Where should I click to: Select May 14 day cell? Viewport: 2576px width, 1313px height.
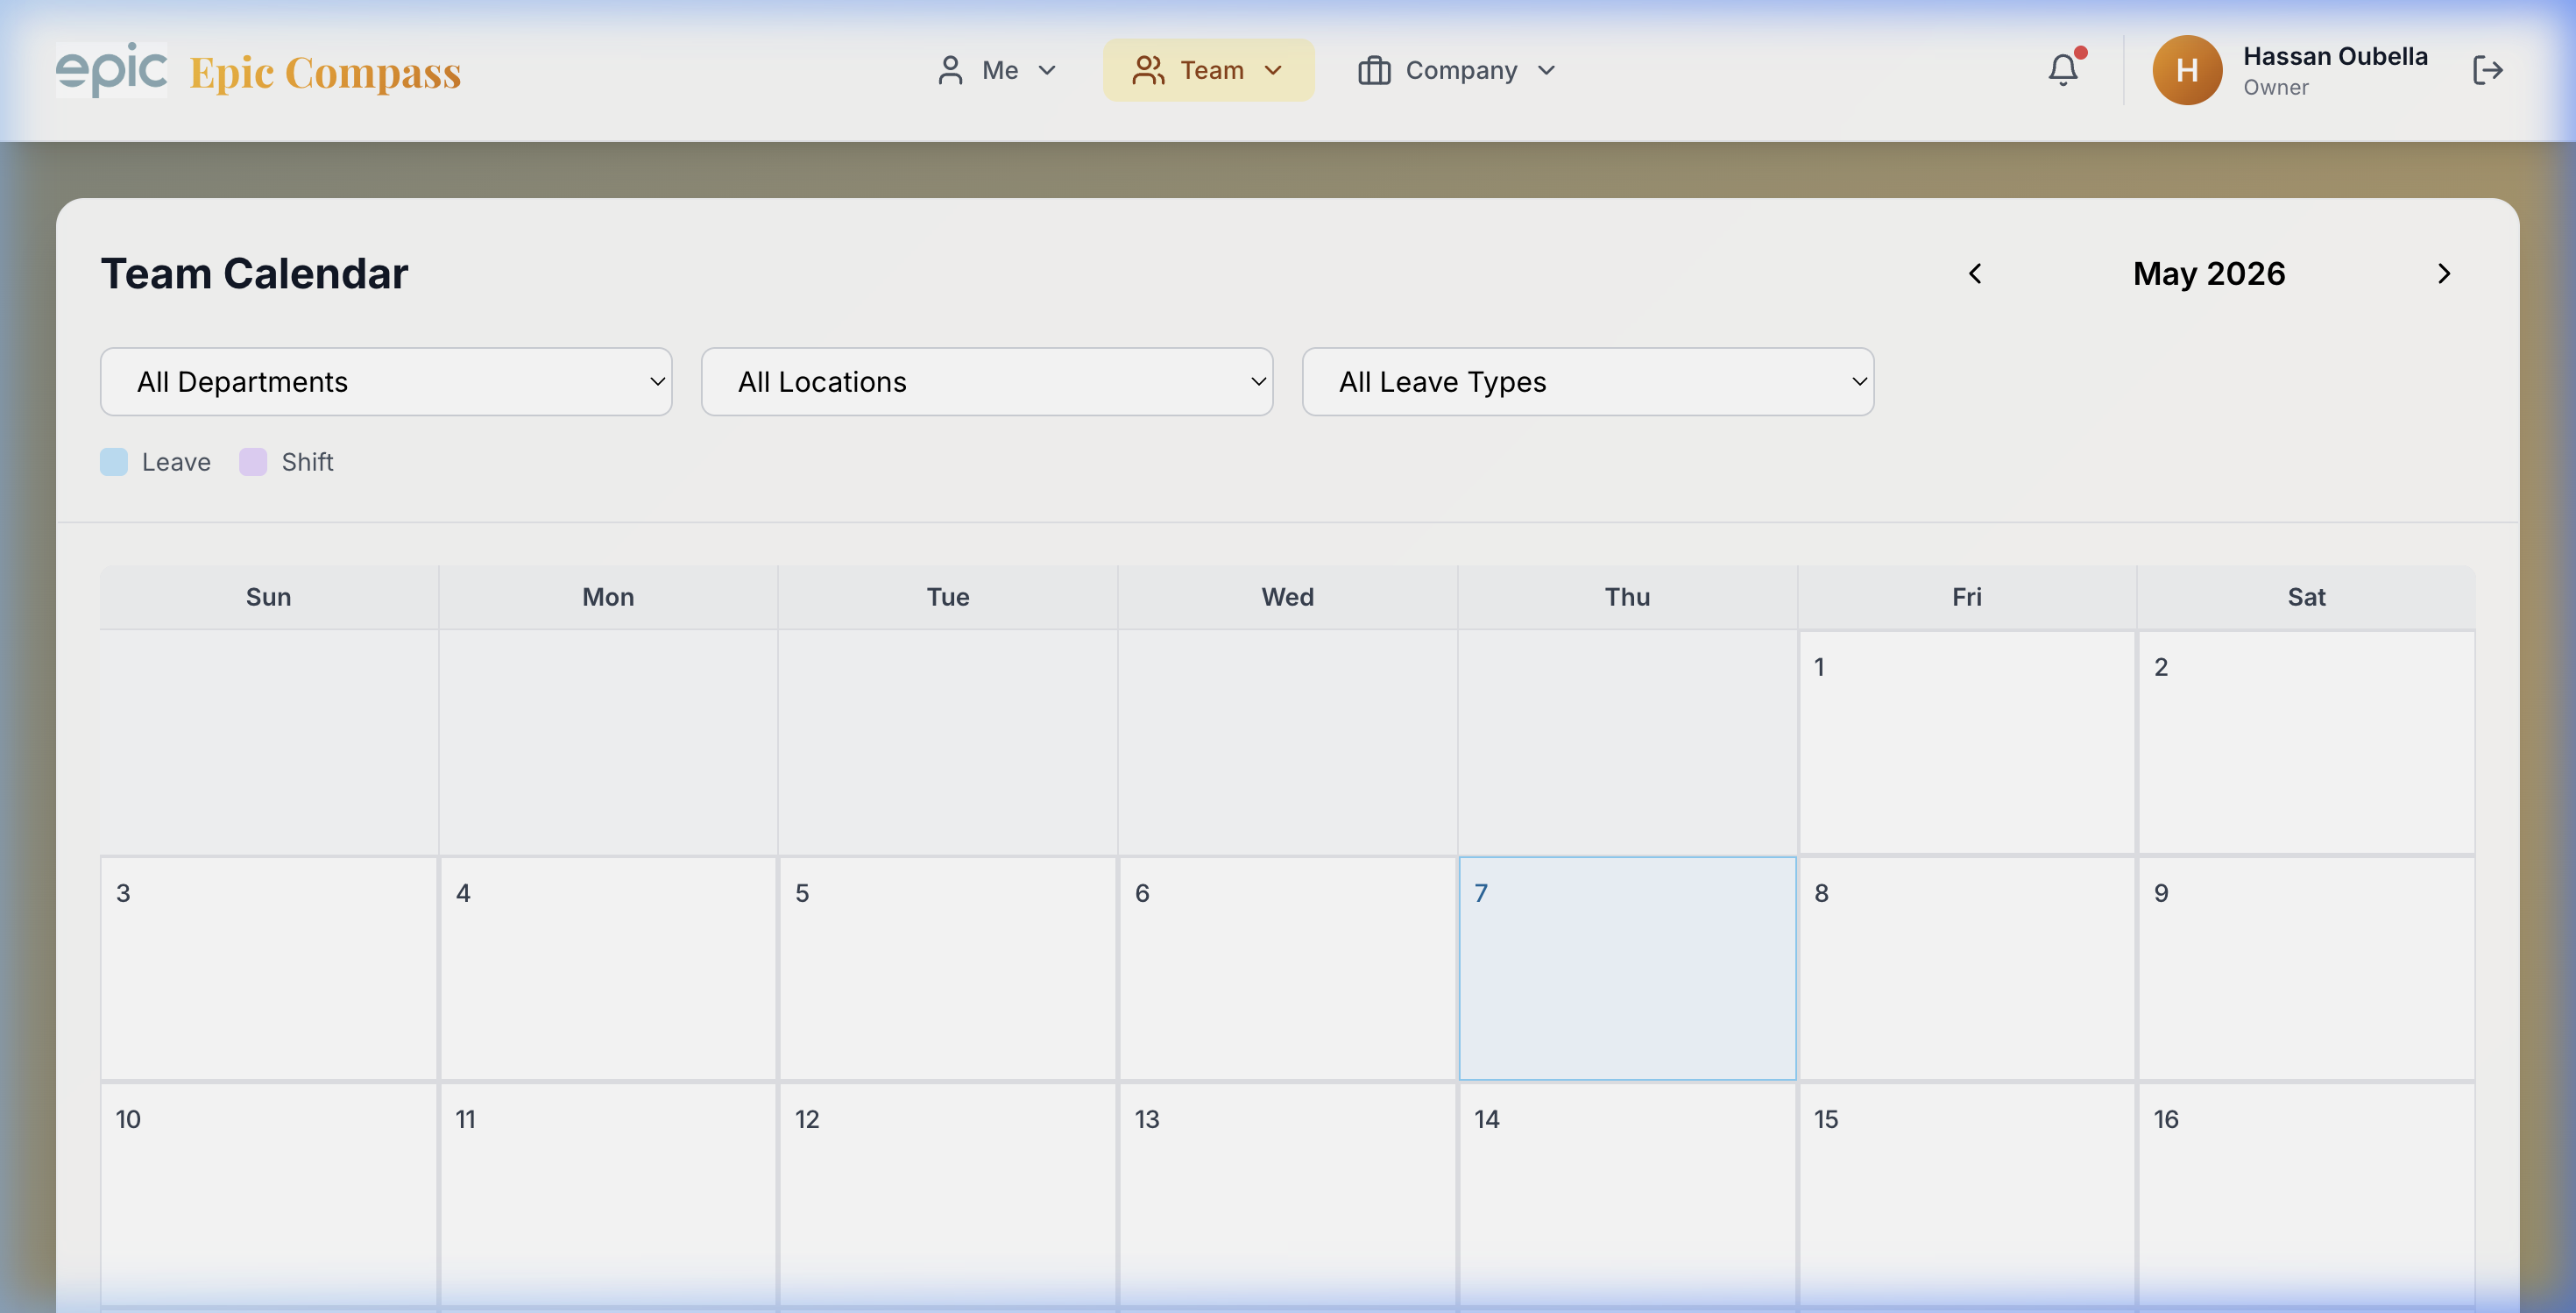(x=1627, y=1194)
